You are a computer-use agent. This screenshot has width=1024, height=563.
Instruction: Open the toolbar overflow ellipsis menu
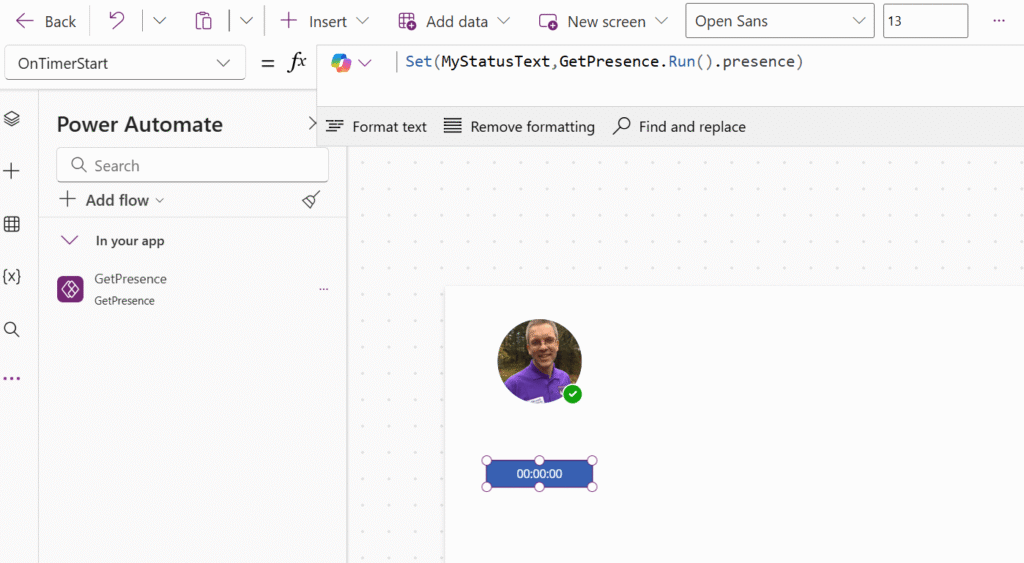[x=999, y=21]
